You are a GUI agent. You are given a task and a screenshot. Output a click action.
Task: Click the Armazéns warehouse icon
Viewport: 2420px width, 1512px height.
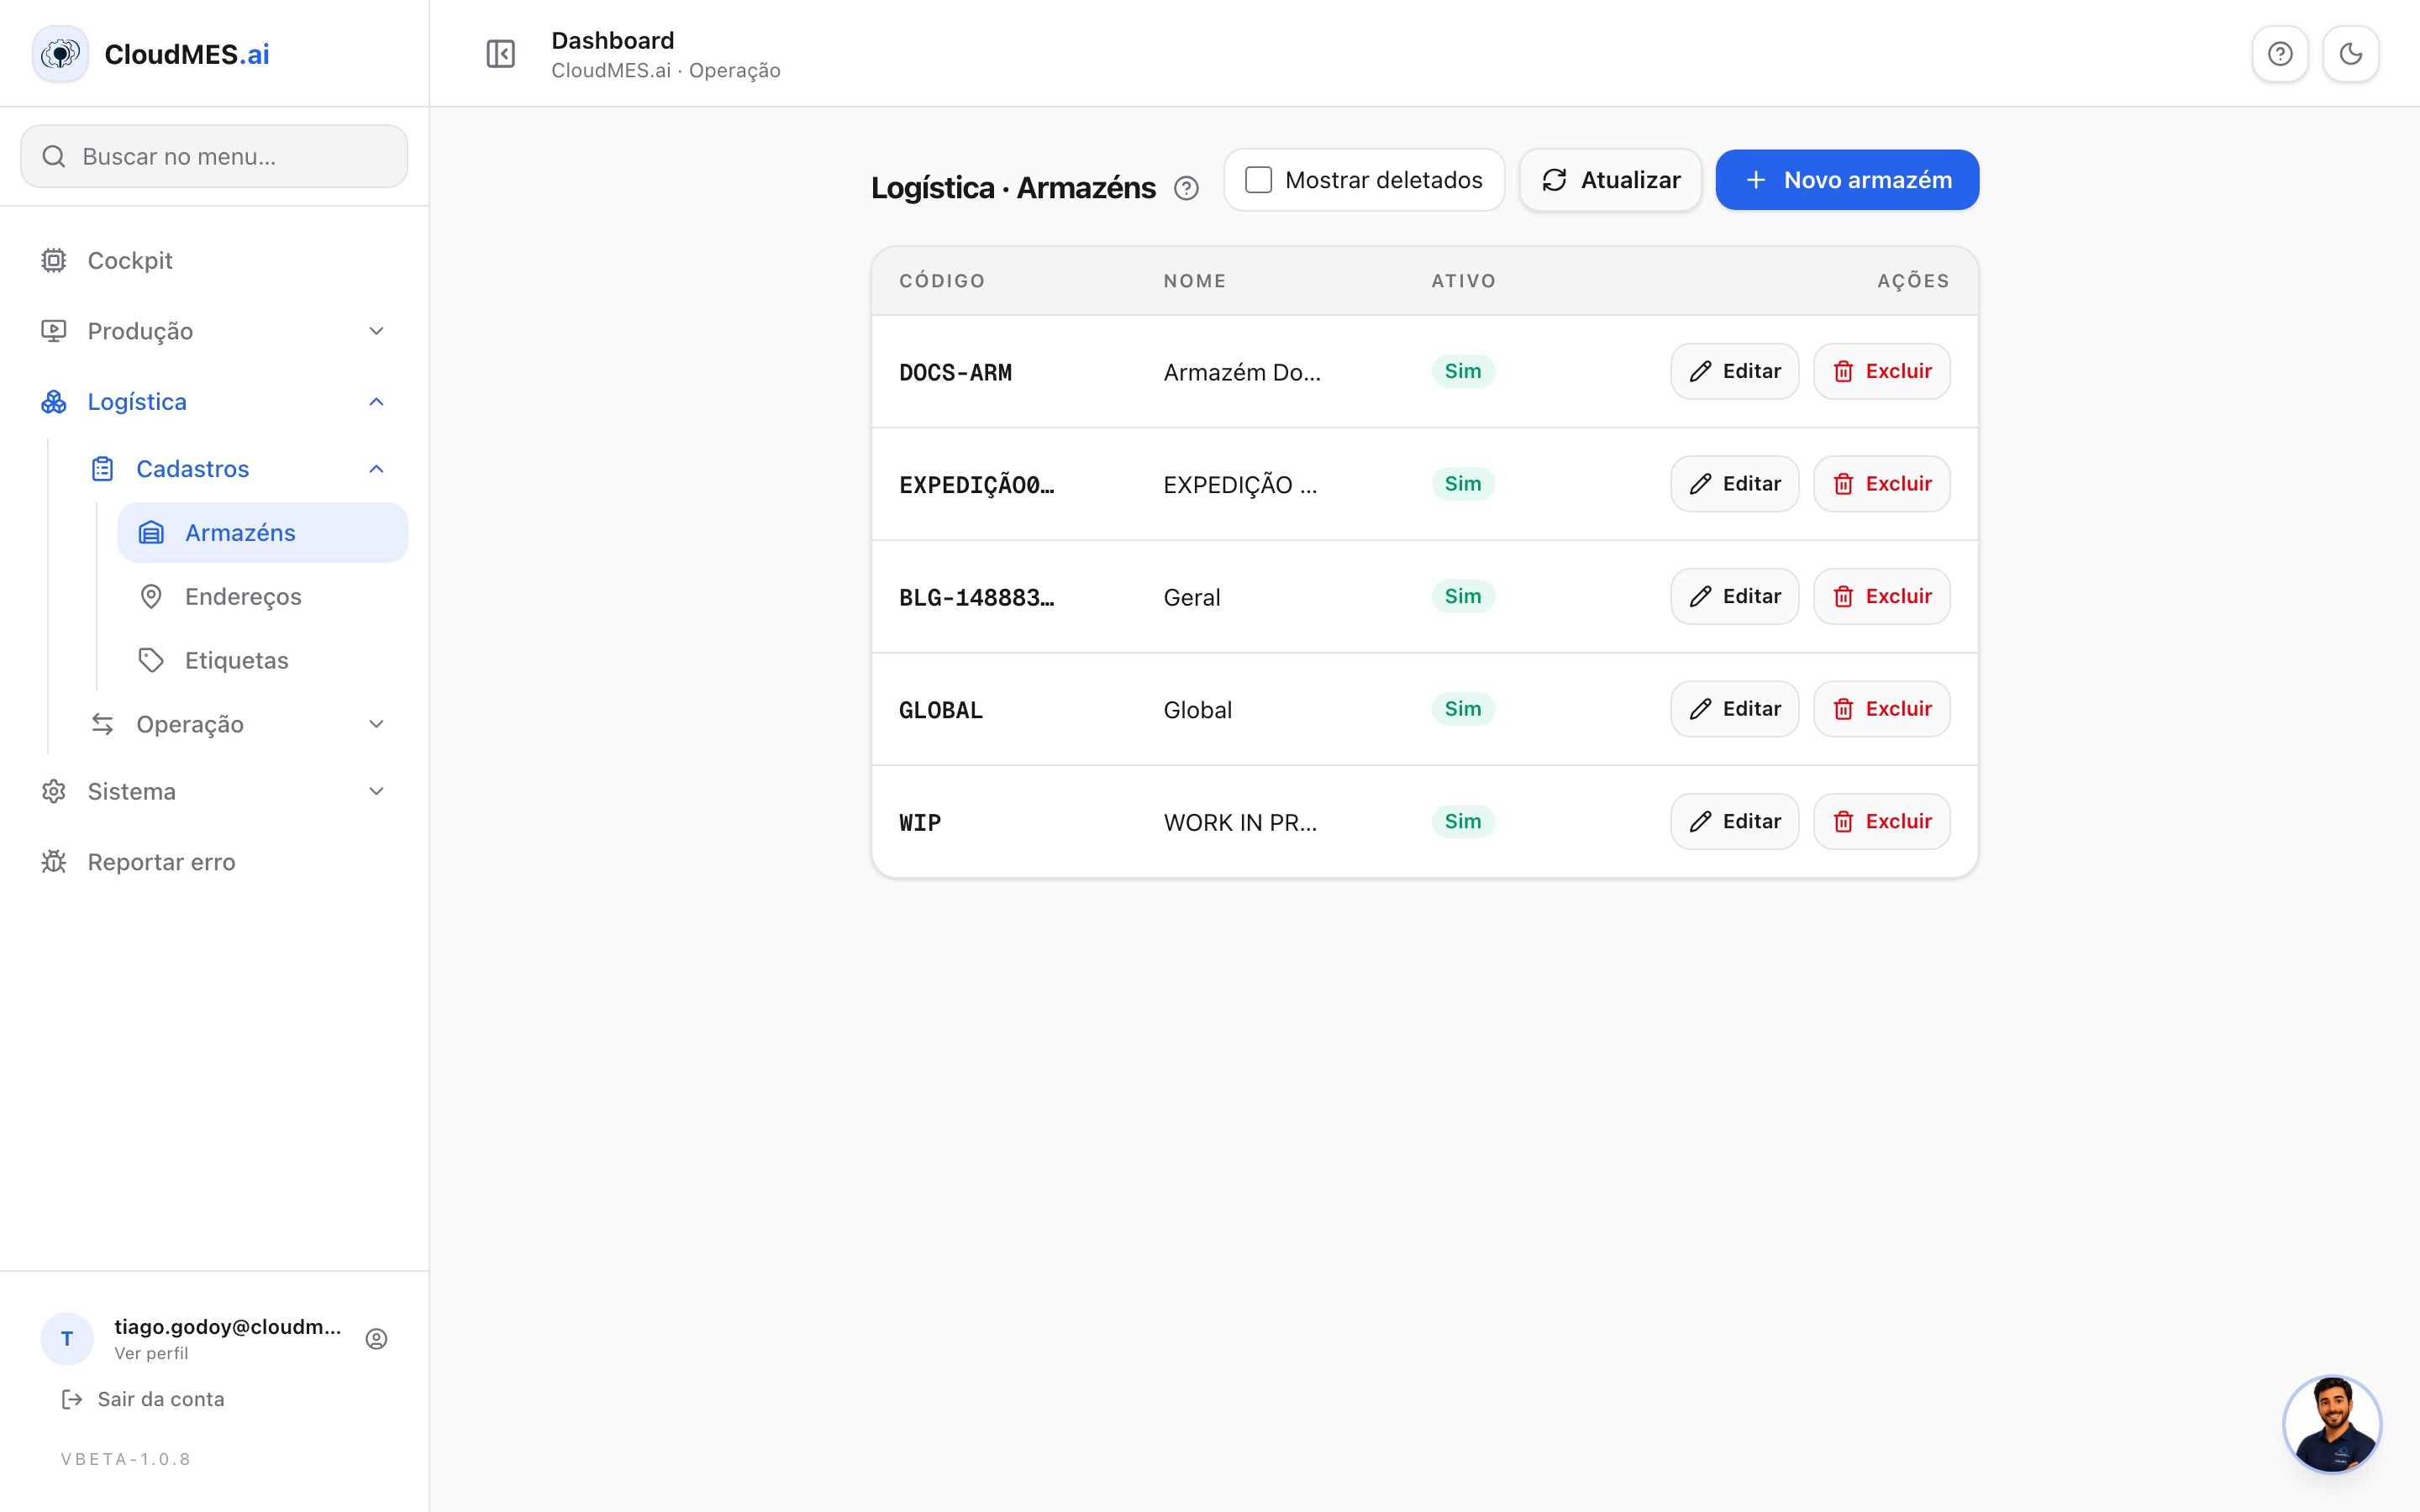tap(151, 533)
